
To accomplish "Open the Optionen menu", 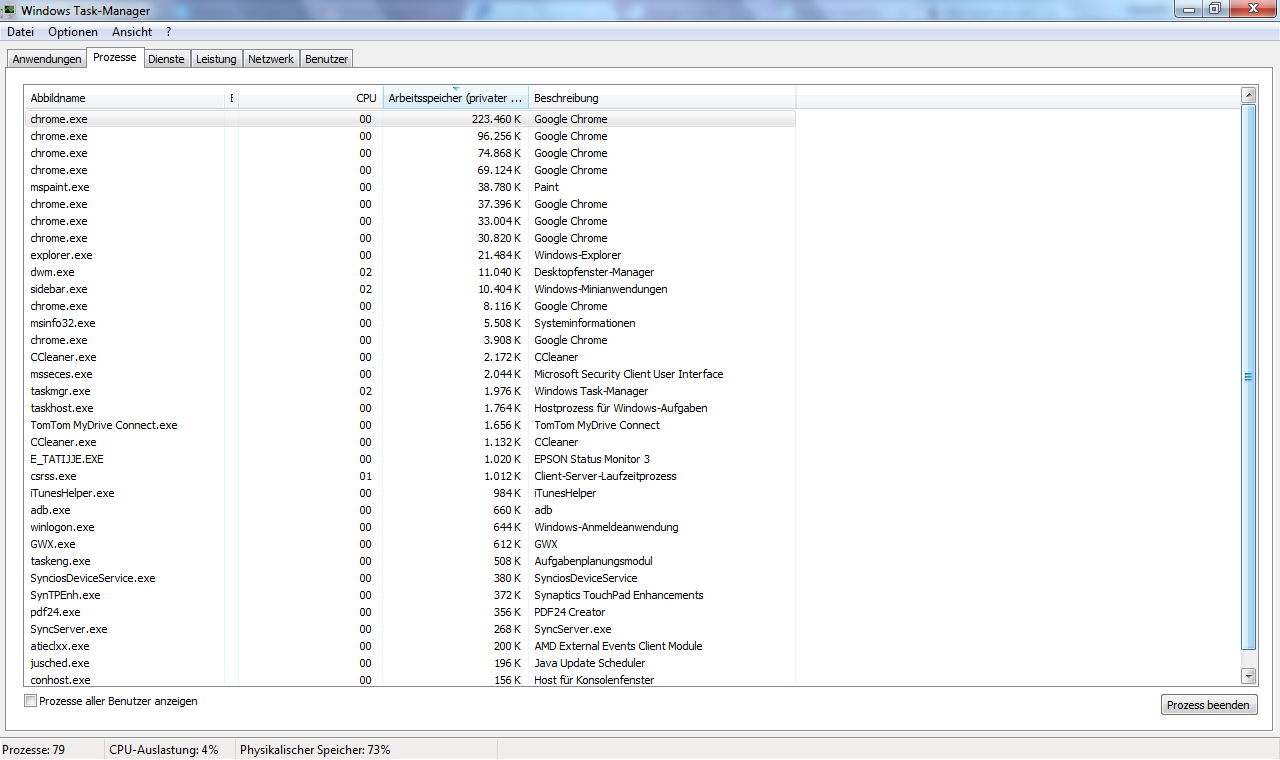I will (73, 32).
